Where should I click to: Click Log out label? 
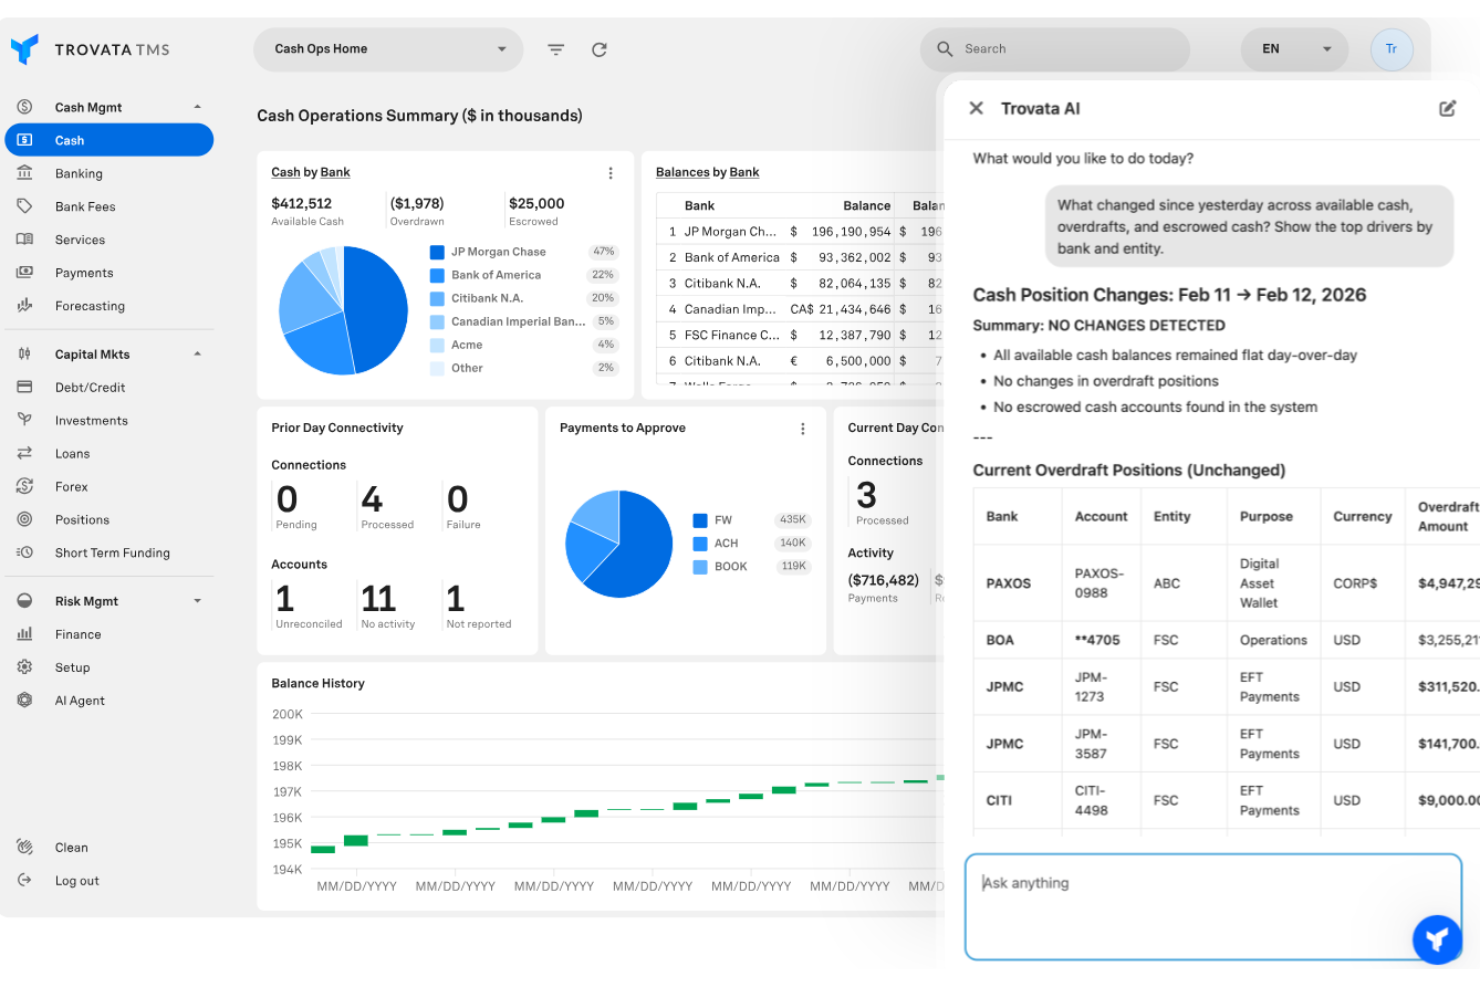77,881
